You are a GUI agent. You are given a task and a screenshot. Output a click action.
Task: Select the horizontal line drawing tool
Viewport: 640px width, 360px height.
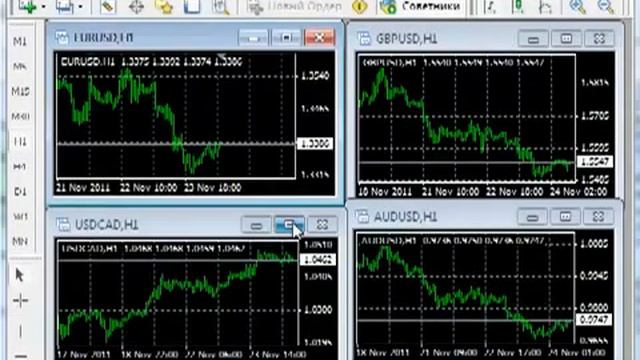20,356
